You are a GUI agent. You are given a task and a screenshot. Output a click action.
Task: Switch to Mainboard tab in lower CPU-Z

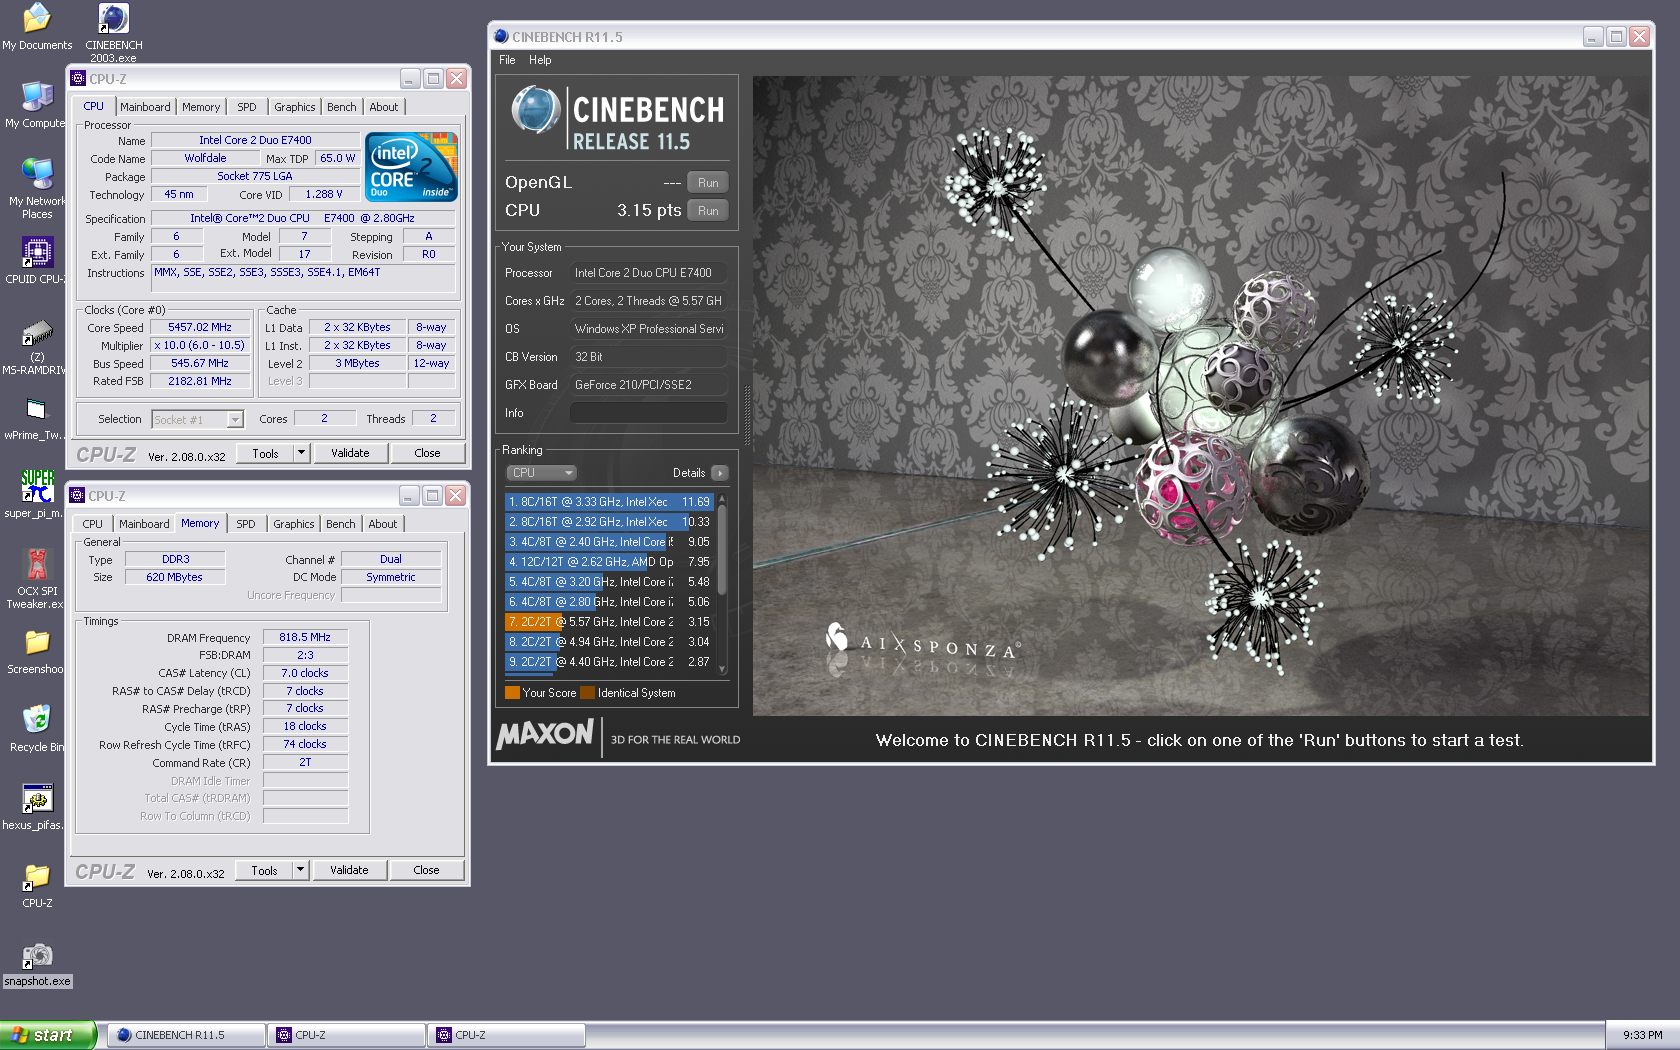coord(144,524)
